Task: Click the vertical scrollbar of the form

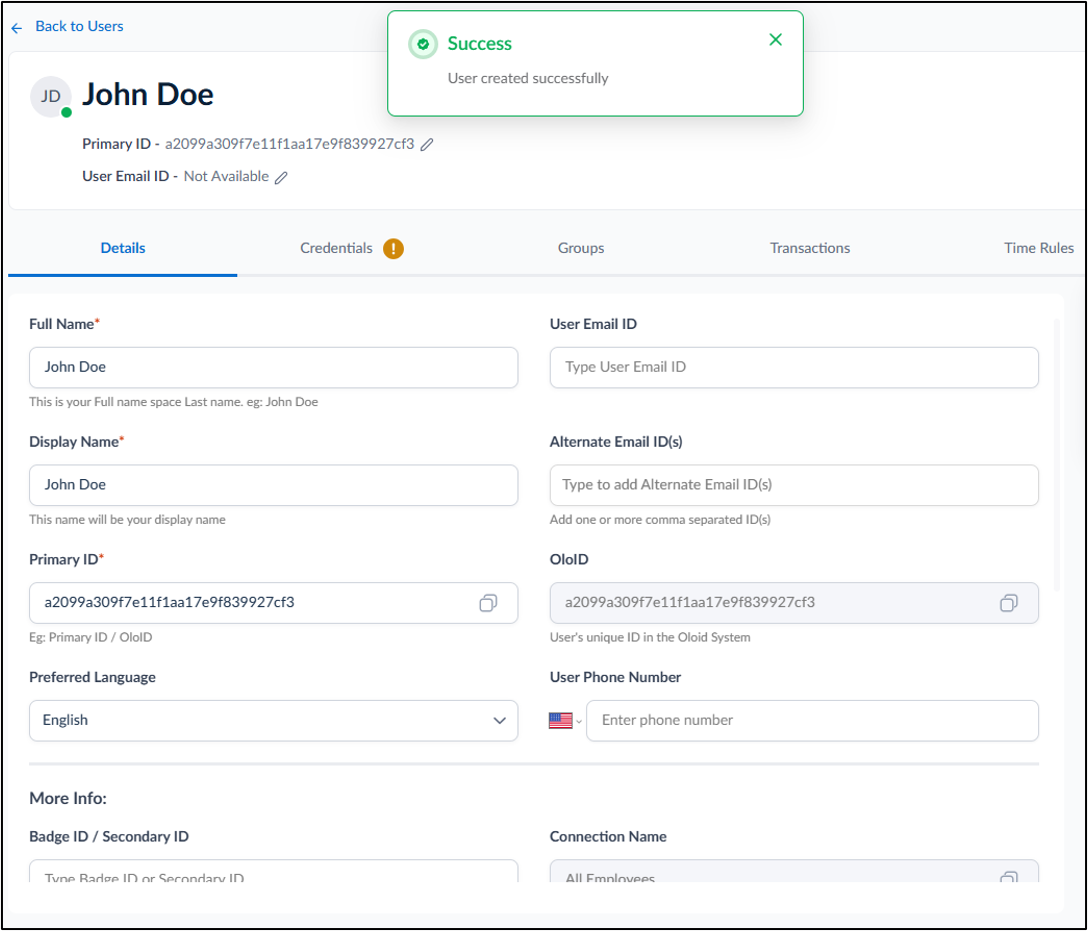Action: pos(1057,454)
